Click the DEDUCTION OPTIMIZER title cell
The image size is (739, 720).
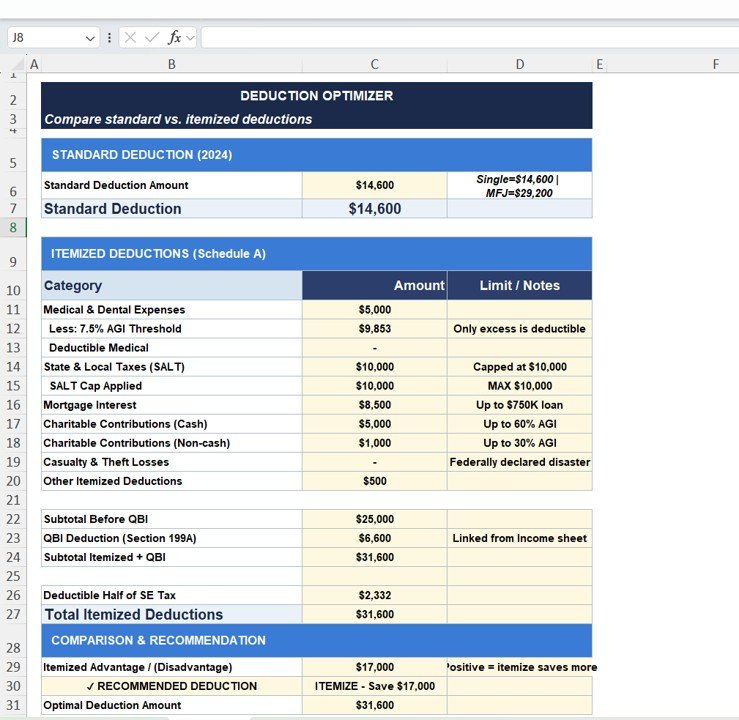(317, 96)
